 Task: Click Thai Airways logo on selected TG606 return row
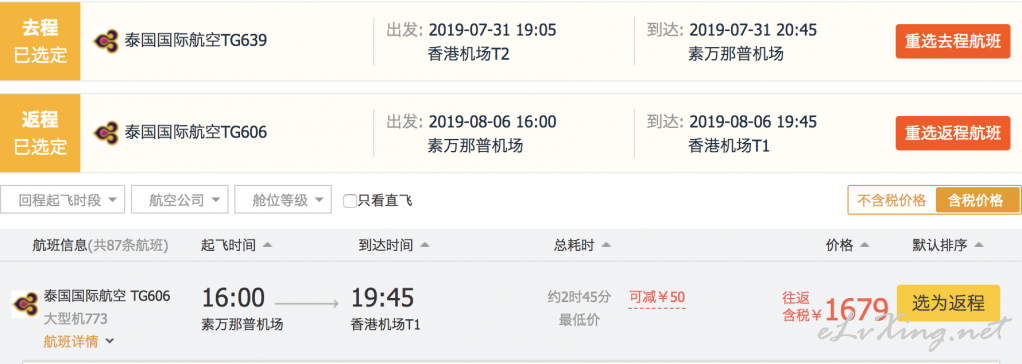[x=106, y=133]
